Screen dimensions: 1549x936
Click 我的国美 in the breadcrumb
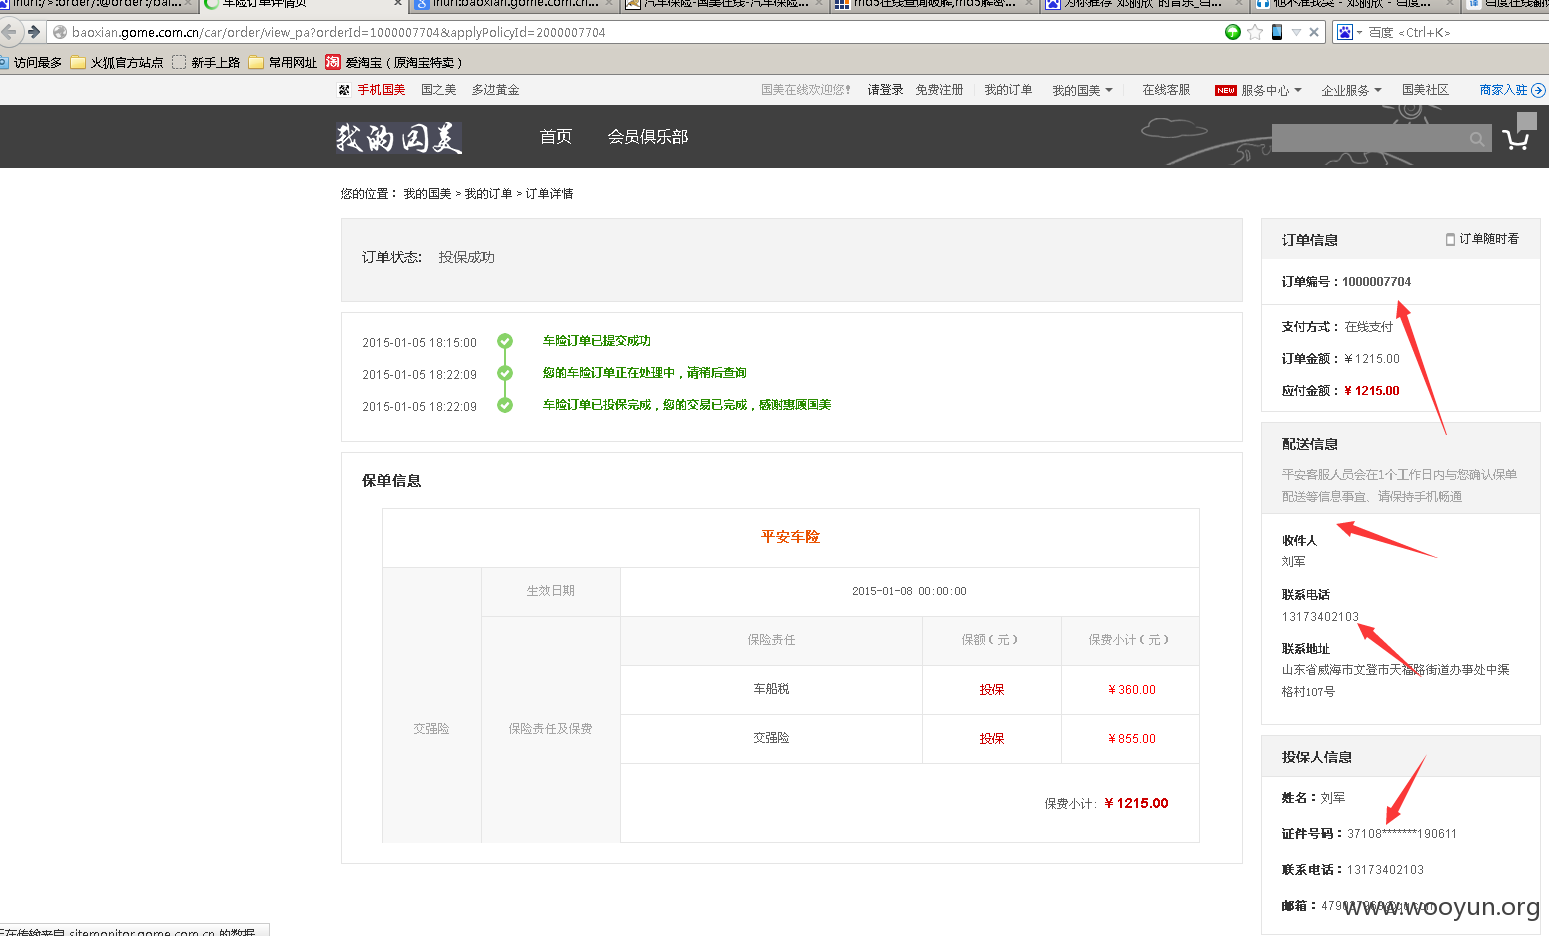(x=427, y=194)
